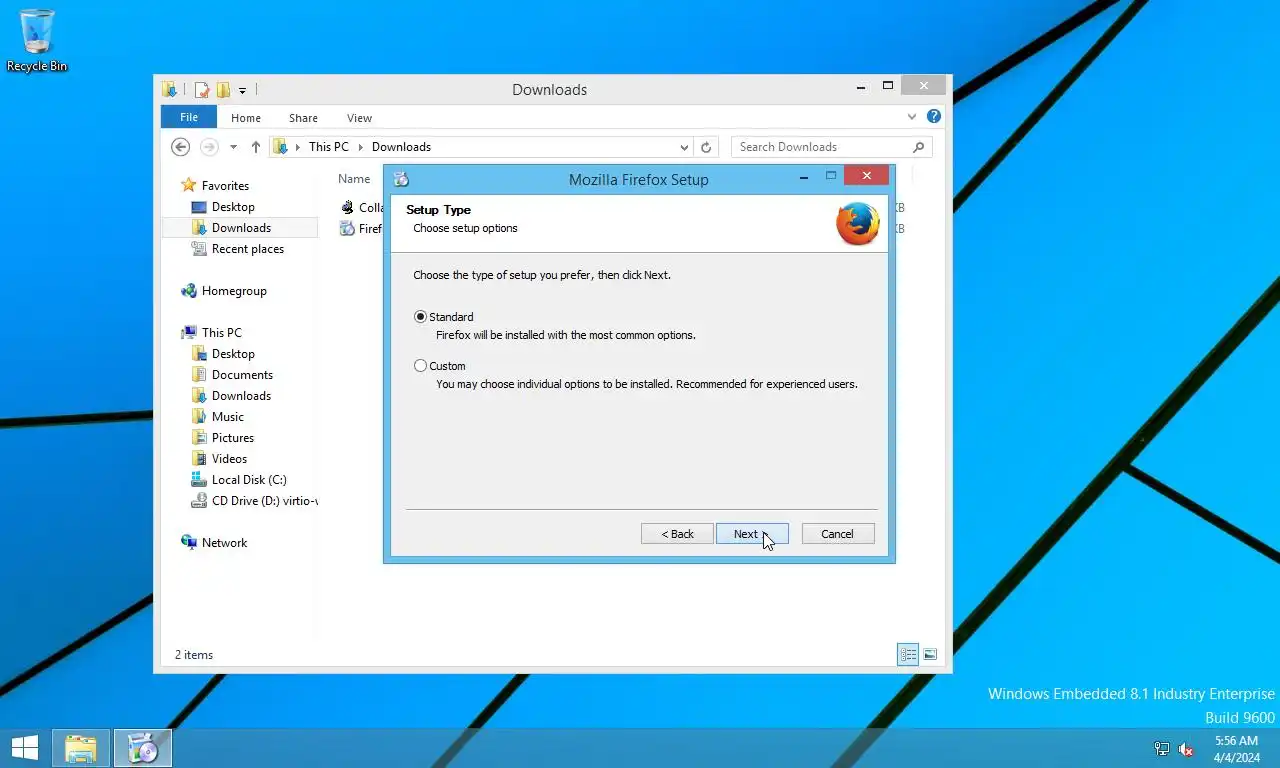
Task: Open the Recycle Bin desktop icon
Action: point(37,41)
